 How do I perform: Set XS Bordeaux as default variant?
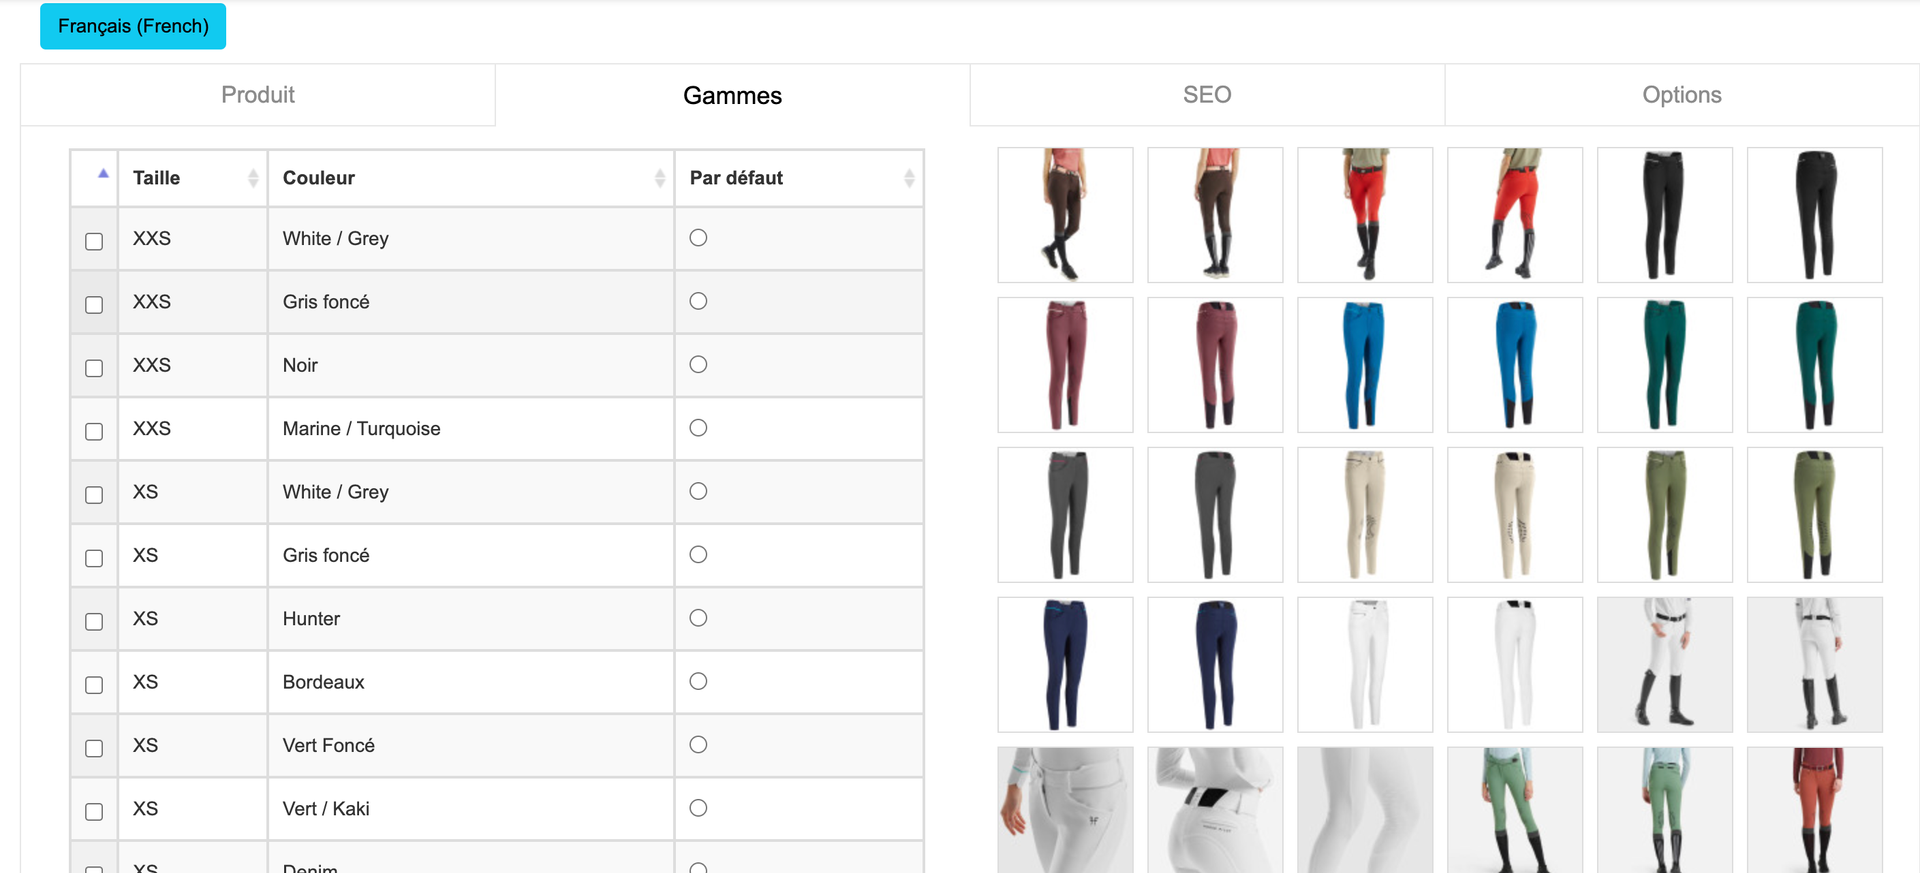[x=698, y=681]
